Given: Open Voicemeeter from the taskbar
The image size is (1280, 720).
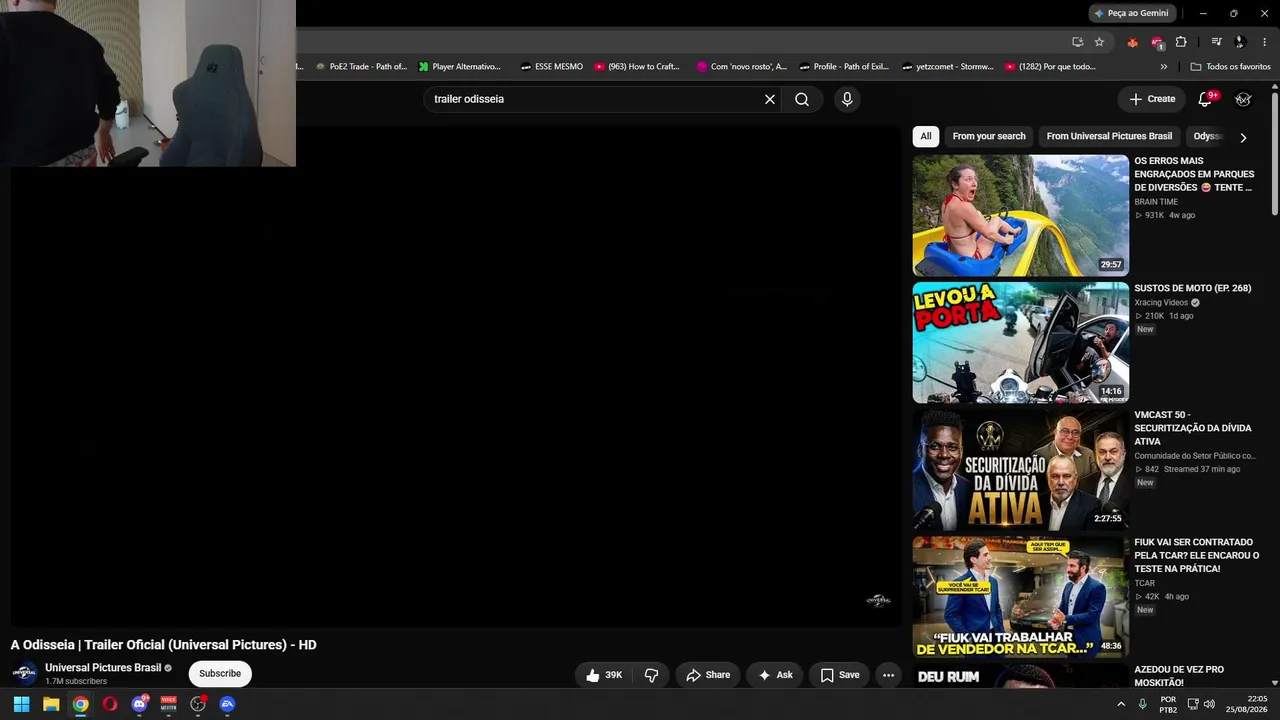Looking at the screenshot, I should (x=169, y=704).
